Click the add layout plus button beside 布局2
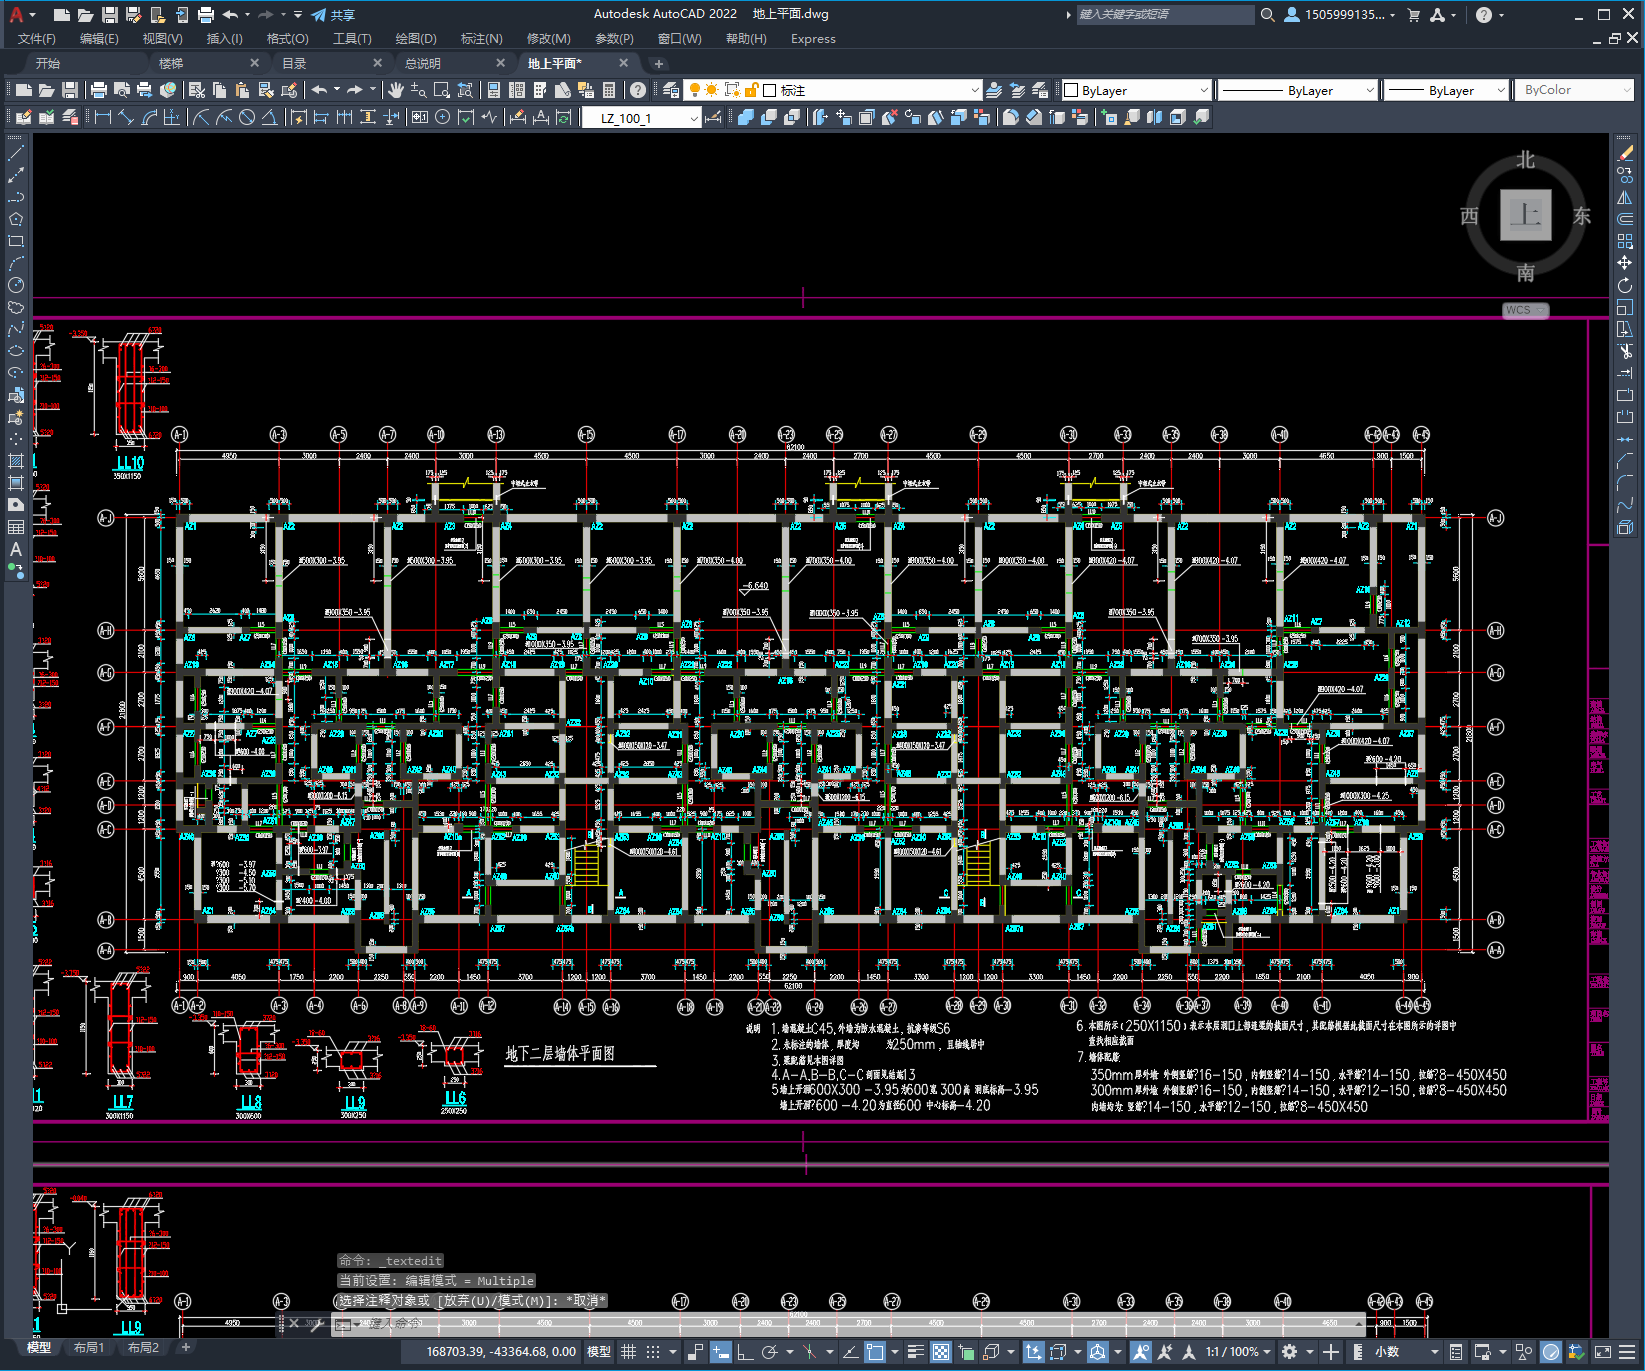Viewport: 1645px width, 1371px height. [x=185, y=1348]
